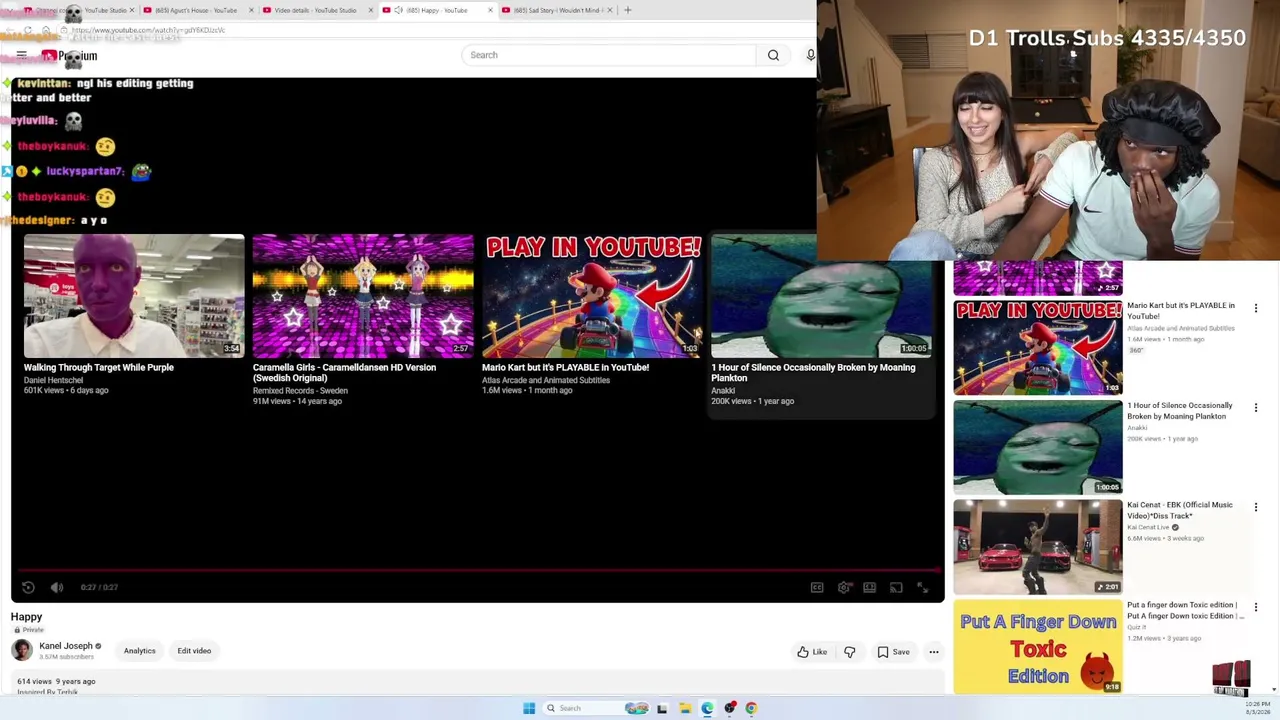Click the video title 'Happy'

[27, 617]
